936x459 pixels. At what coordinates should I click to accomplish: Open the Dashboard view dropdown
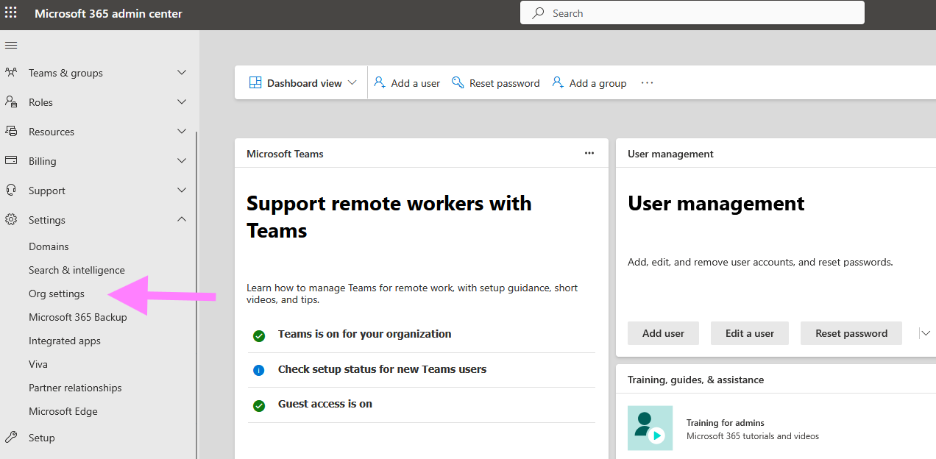[x=303, y=83]
